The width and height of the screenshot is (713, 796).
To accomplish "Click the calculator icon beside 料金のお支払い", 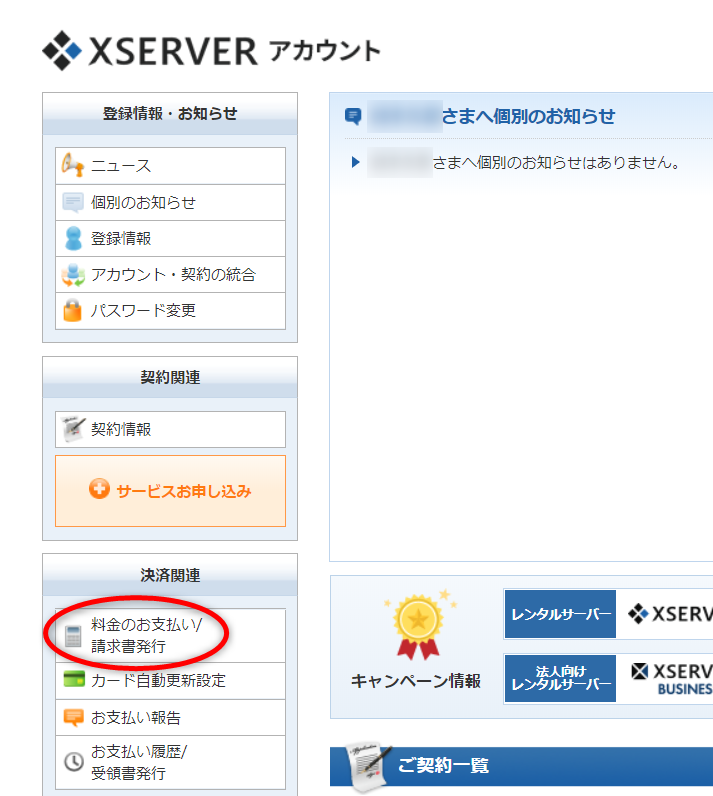I will coord(73,636).
